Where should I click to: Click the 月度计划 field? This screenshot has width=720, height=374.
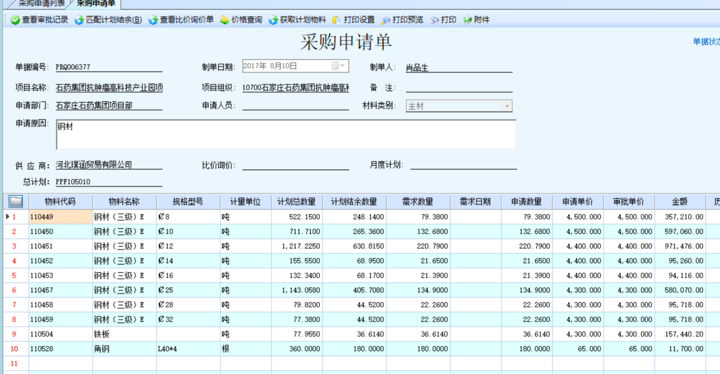coord(463,164)
